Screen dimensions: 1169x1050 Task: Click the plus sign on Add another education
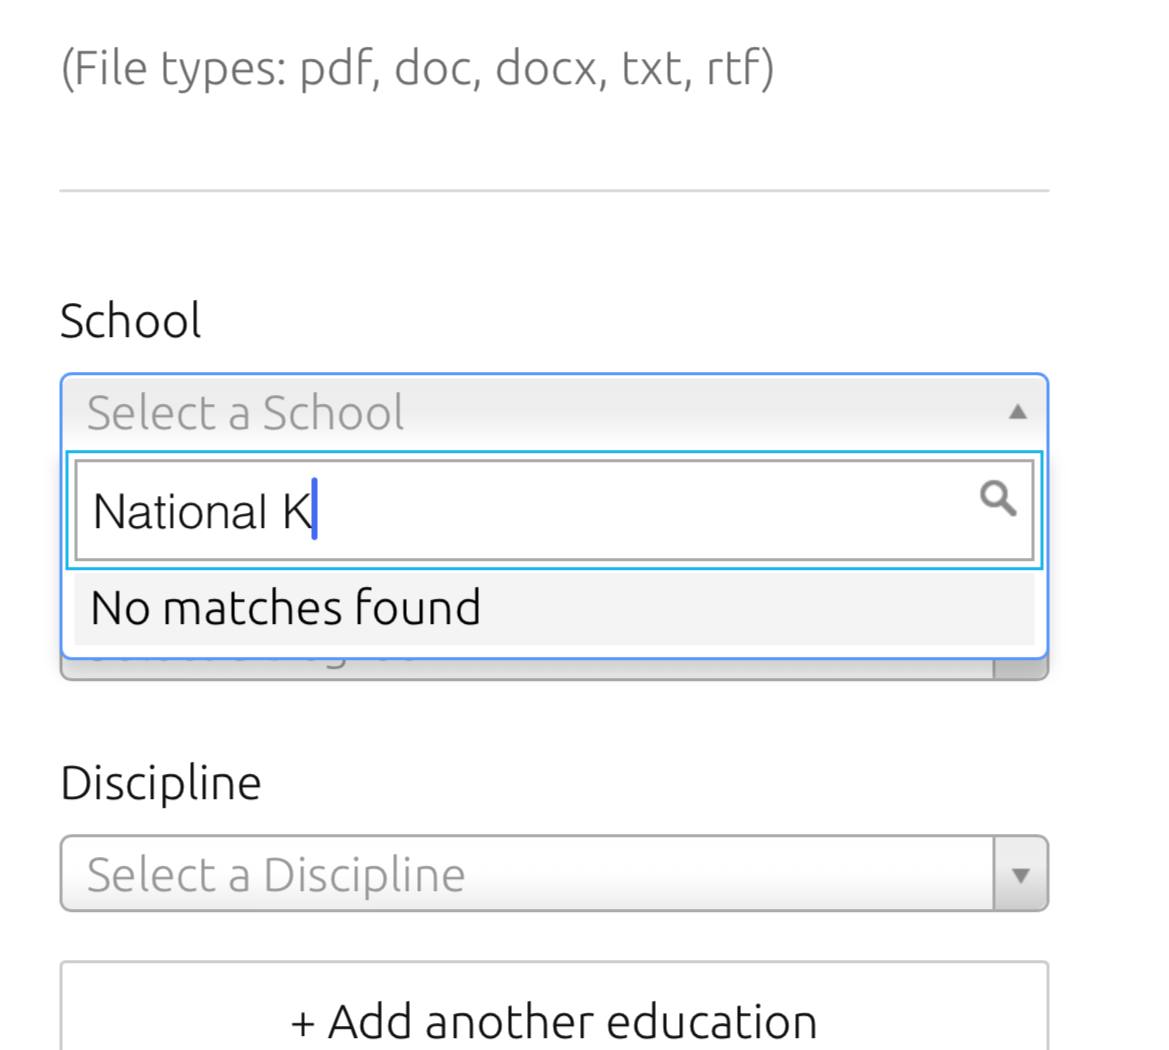coord(302,1022)
